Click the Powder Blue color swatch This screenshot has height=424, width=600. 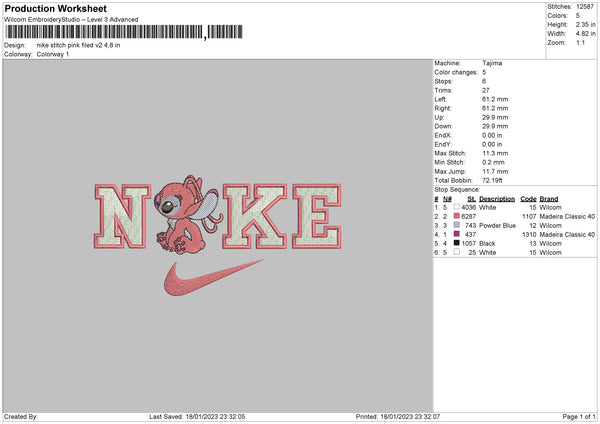pyautogui.click(x=457, y=225)
